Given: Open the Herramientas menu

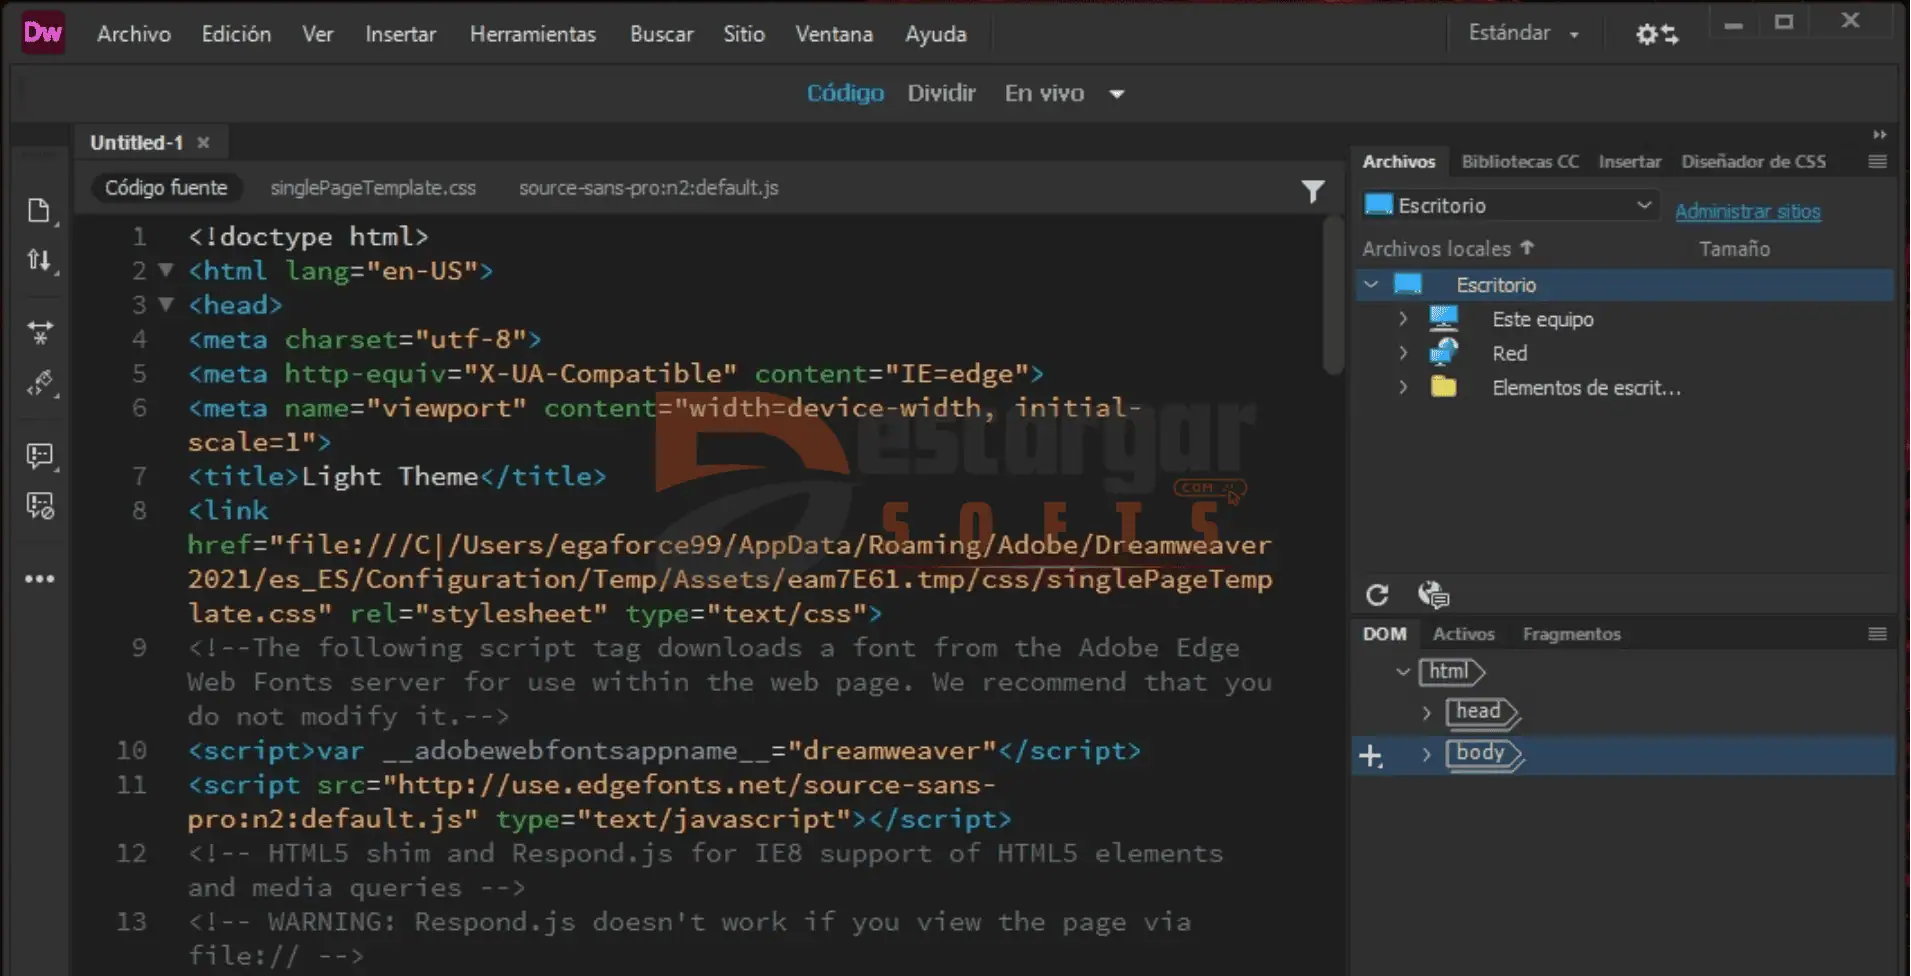Looking at the screenshot, I should 533,34.
